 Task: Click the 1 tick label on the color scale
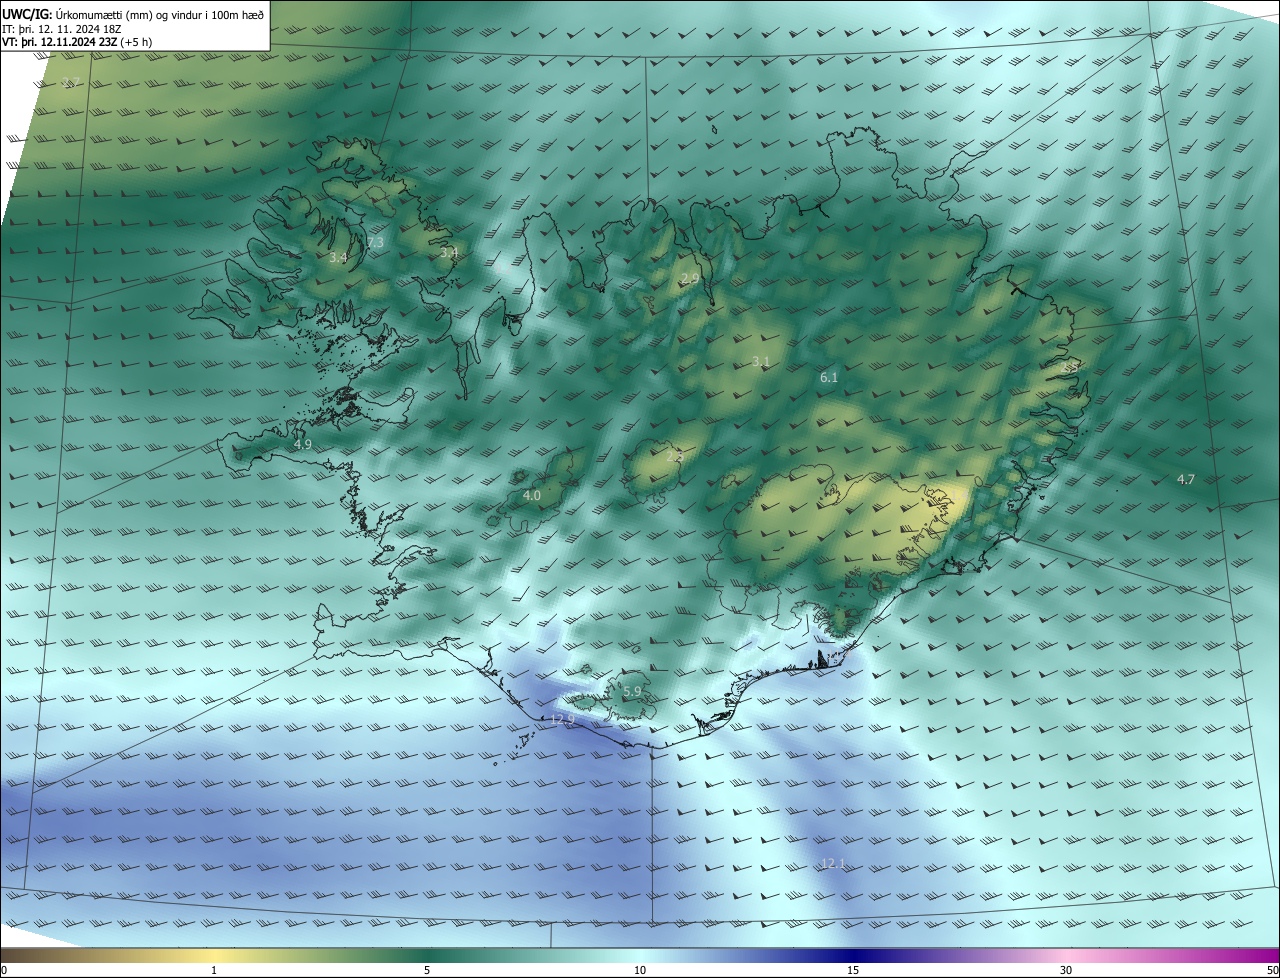click(x=214, y=970)
